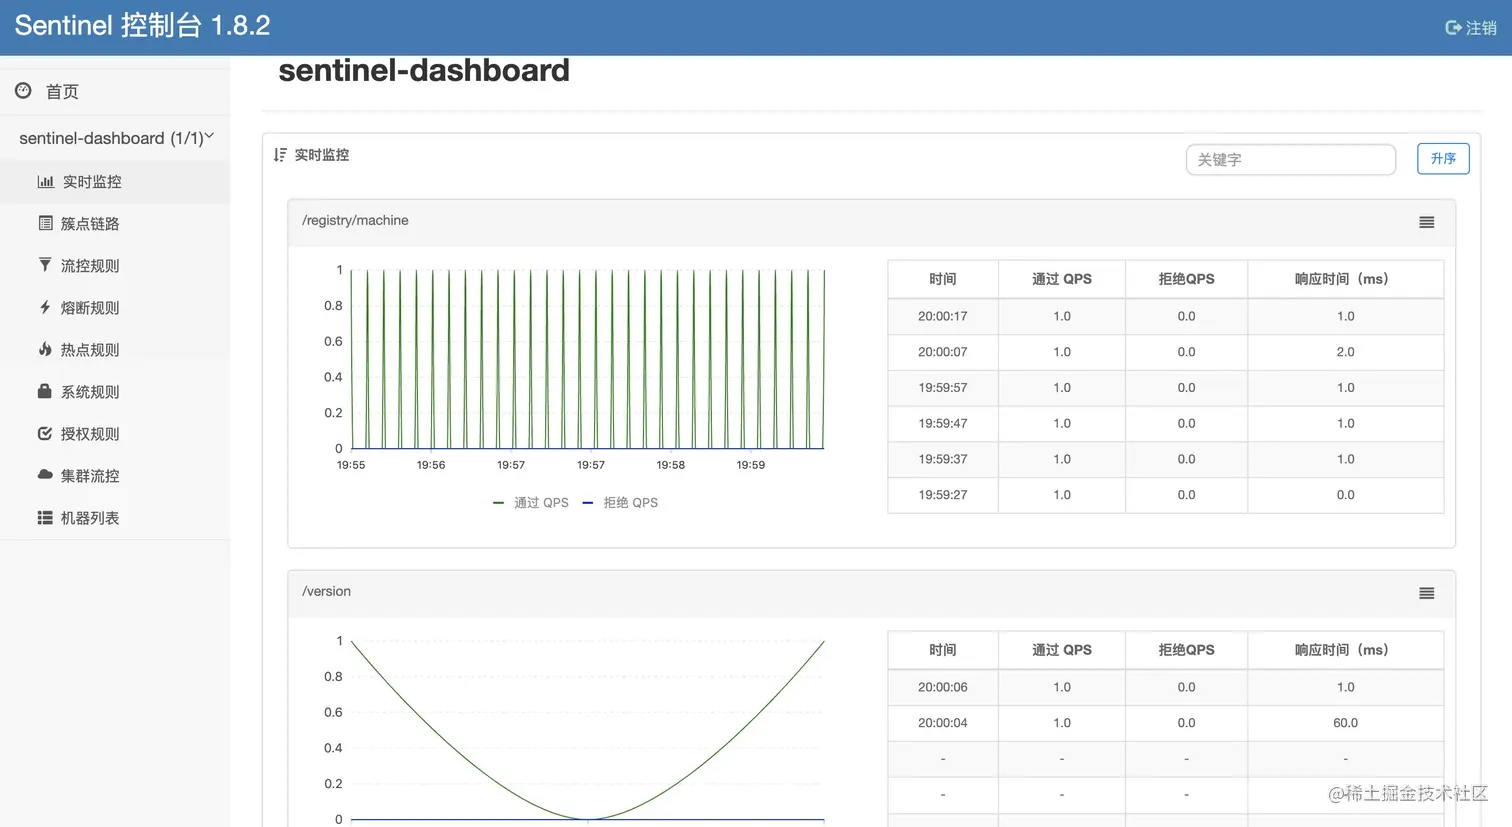Open the hamburger menu of /version panel

point(1427,593)
